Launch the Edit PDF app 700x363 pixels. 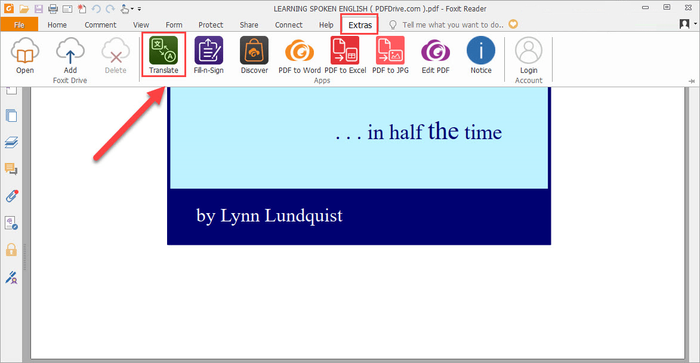436,56
